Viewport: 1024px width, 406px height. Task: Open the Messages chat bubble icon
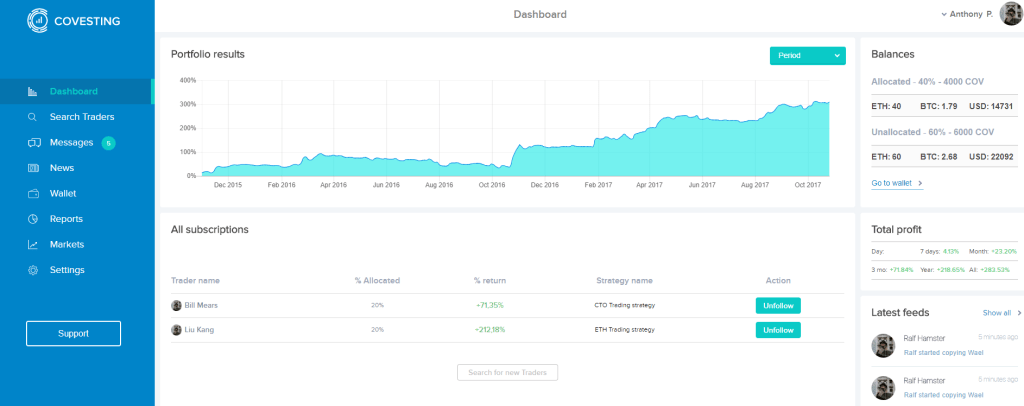click(x=33, y=142)
